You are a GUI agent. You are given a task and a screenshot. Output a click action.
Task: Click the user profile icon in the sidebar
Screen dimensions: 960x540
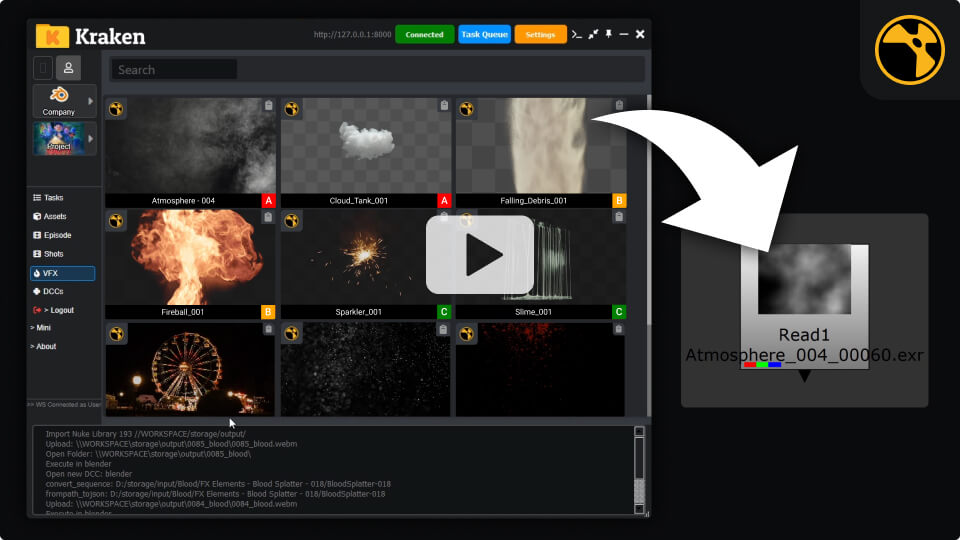coord(68,68)
